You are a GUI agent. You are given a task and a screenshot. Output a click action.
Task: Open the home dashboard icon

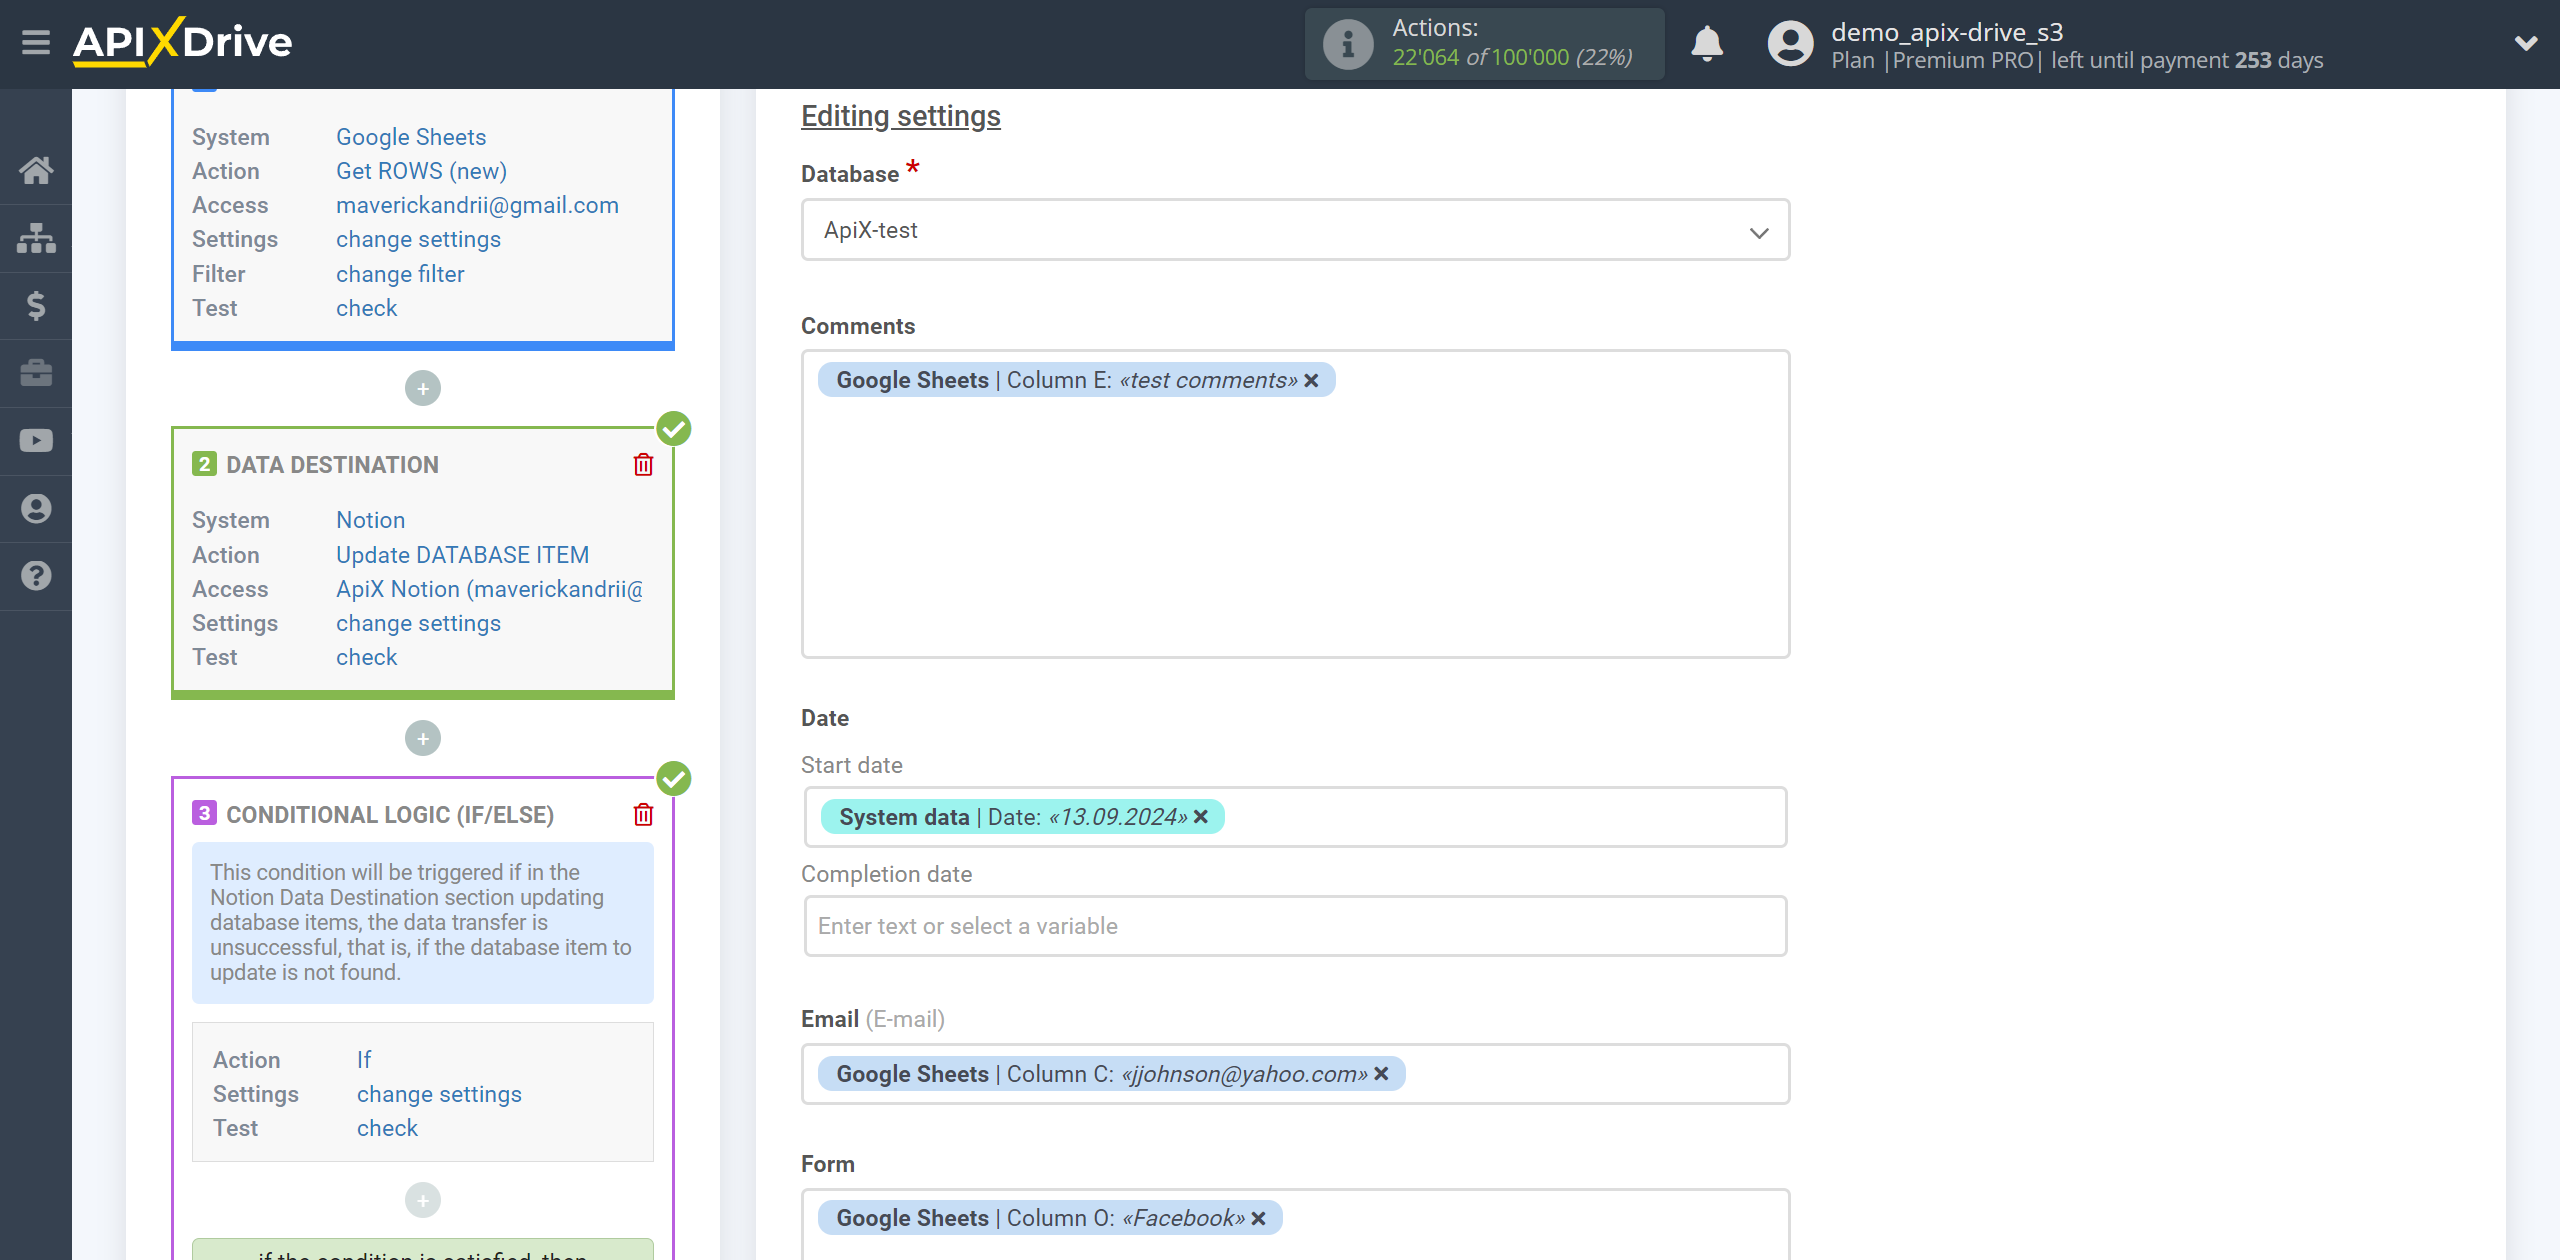point(36,170)
